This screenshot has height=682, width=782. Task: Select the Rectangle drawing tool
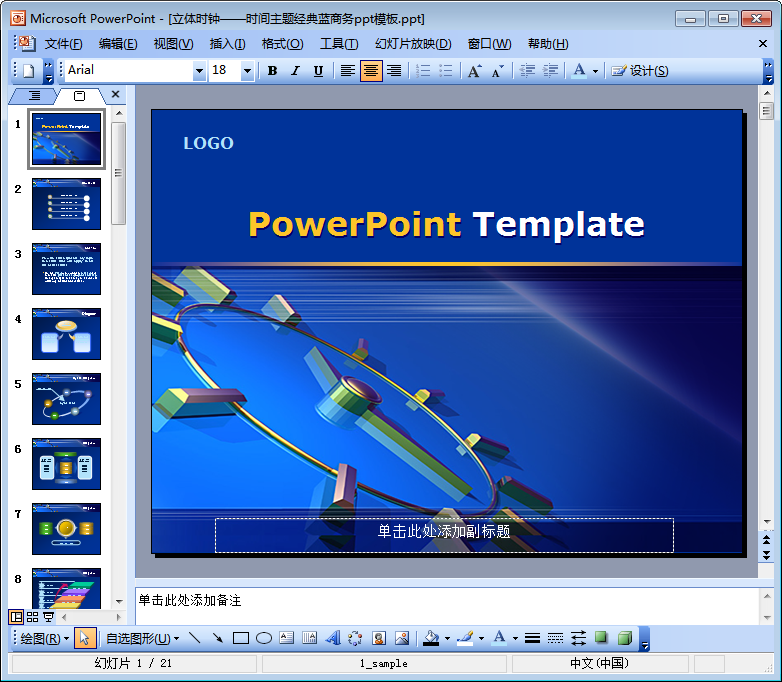pos(241,638)
